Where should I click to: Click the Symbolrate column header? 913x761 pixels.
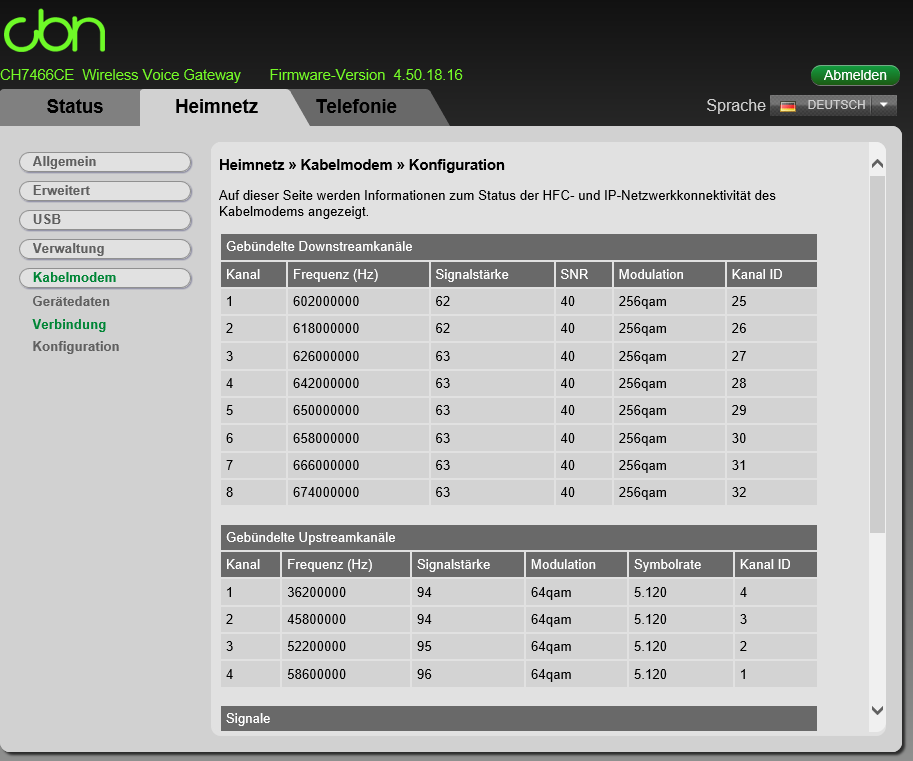680,564
